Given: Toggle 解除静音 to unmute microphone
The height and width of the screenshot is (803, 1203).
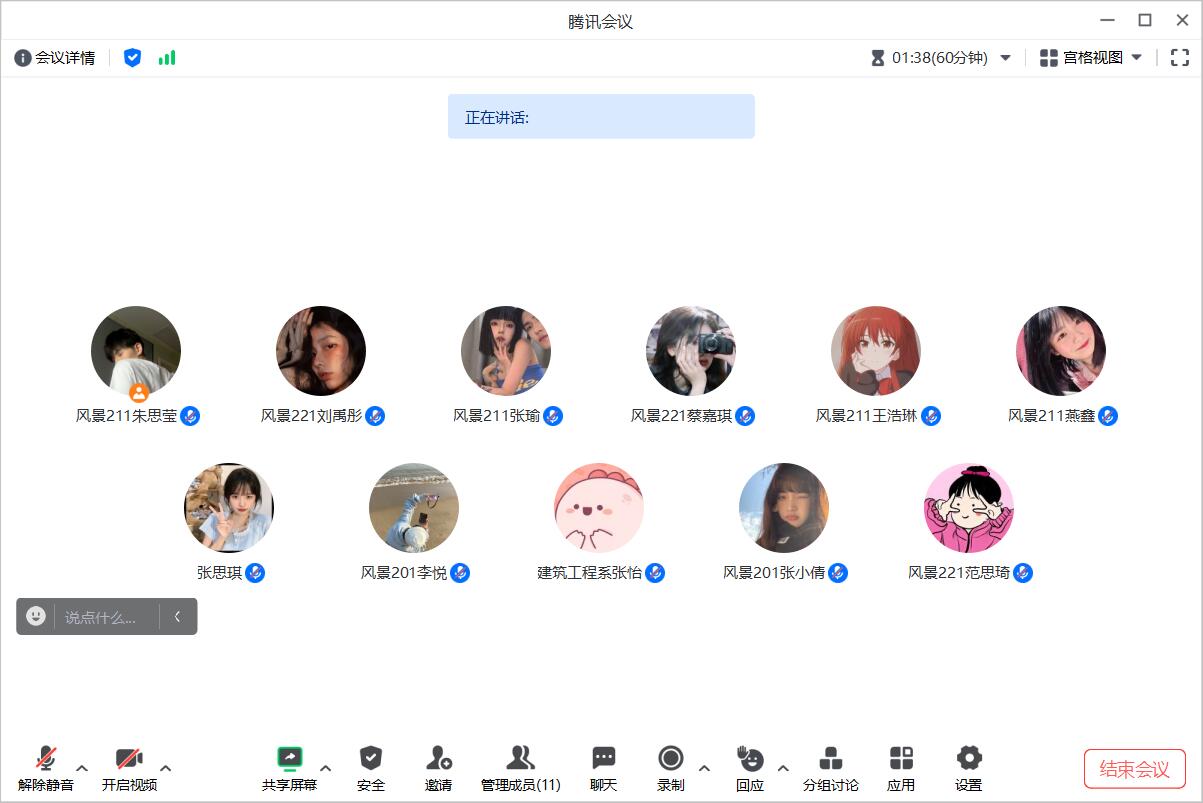Looking at the screenshot, I should tap(46, 759).
